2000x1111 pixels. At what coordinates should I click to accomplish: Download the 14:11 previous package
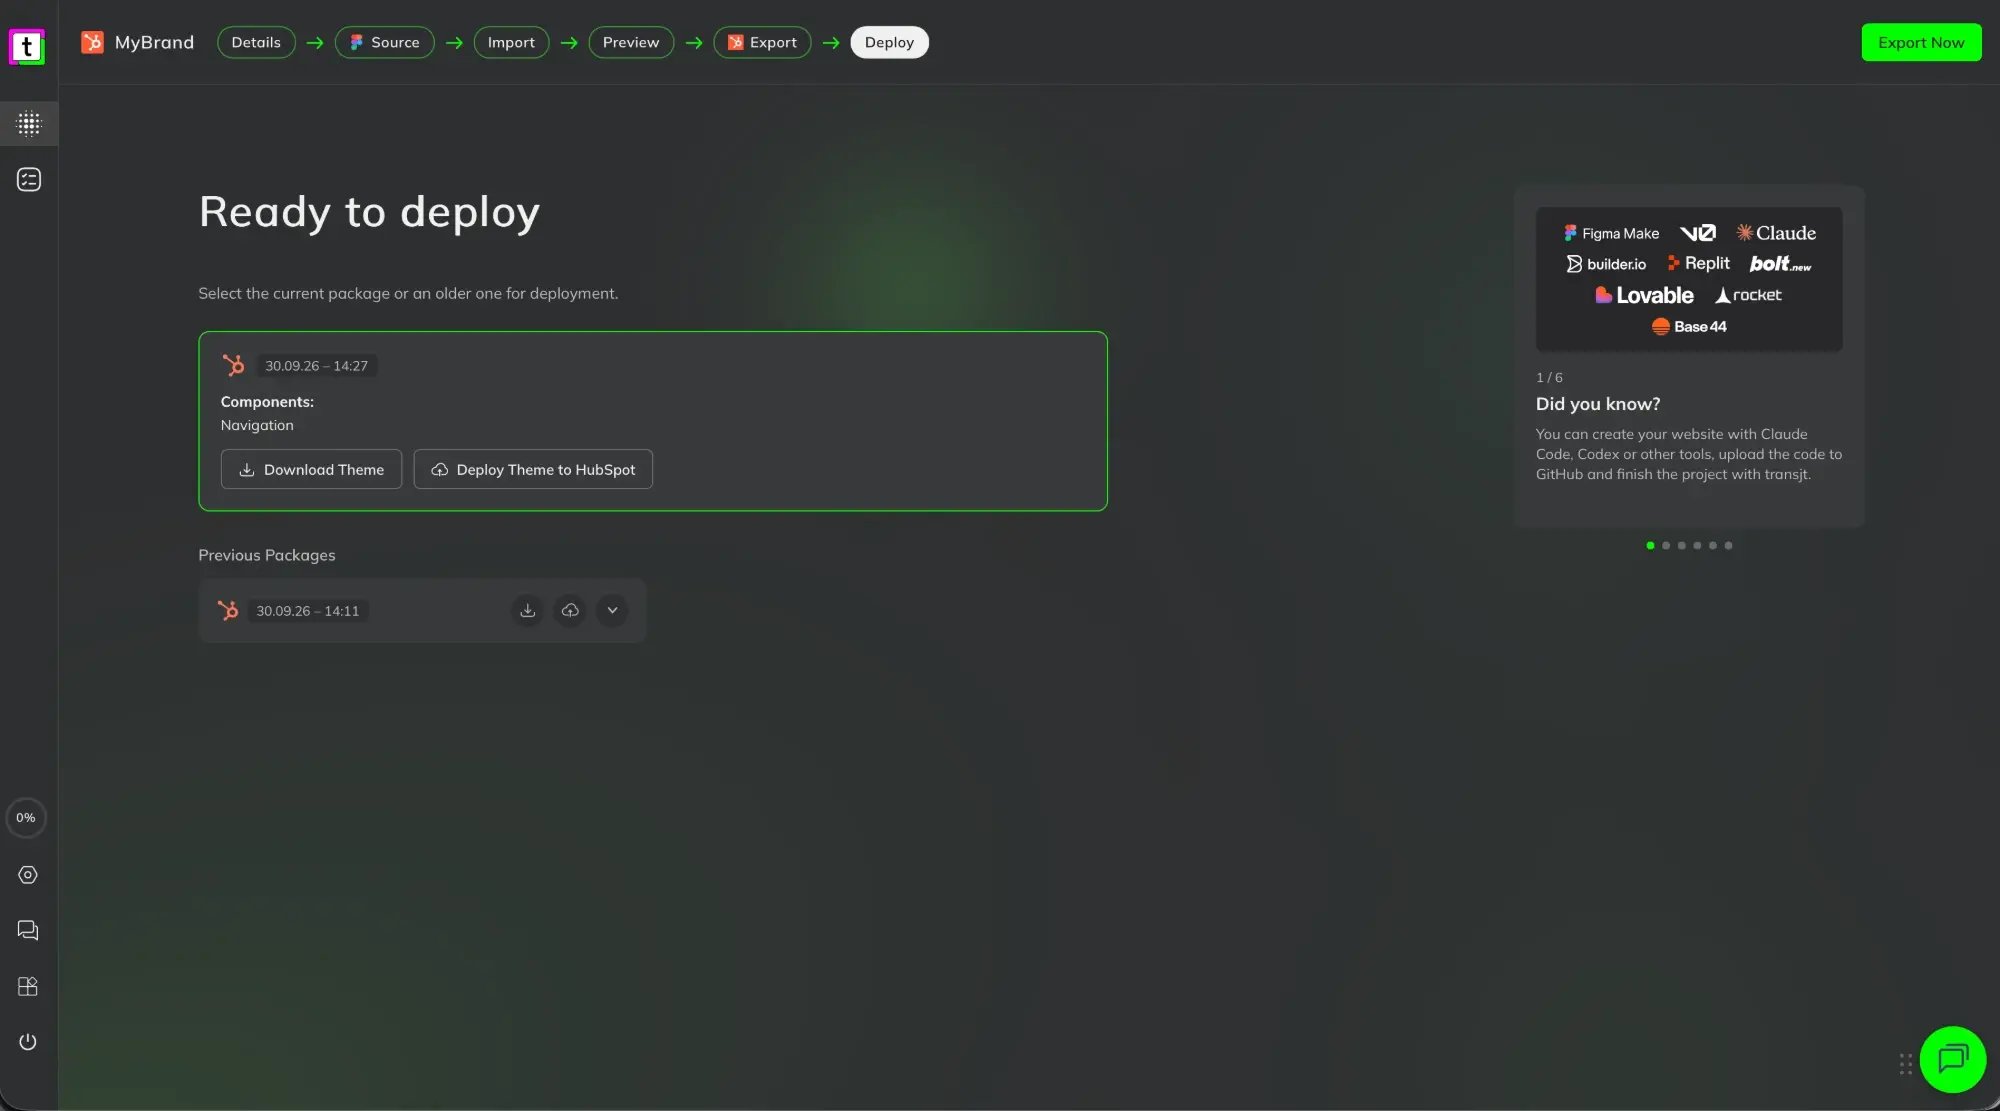pos(527,610)
